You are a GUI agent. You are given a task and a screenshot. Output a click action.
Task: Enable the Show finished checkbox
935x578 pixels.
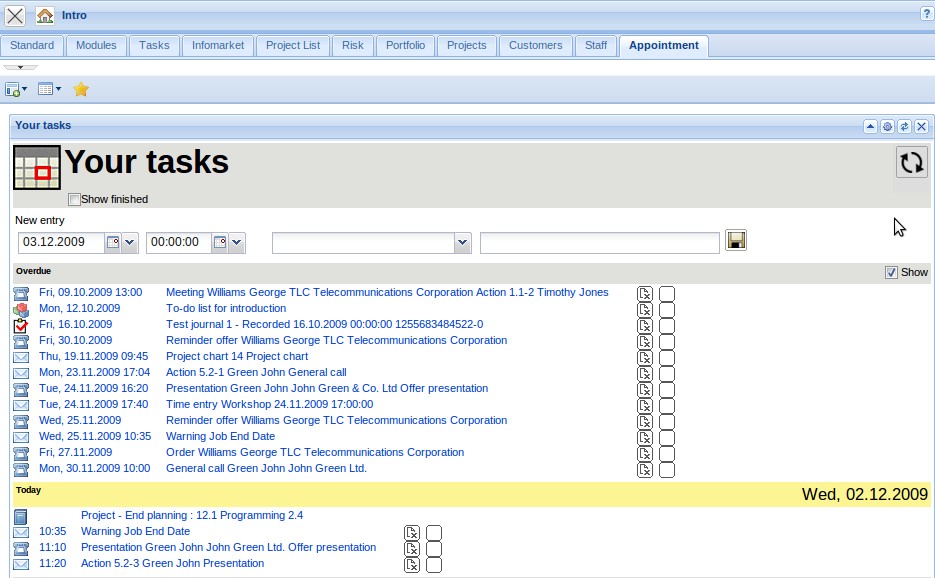coord(74,200)
